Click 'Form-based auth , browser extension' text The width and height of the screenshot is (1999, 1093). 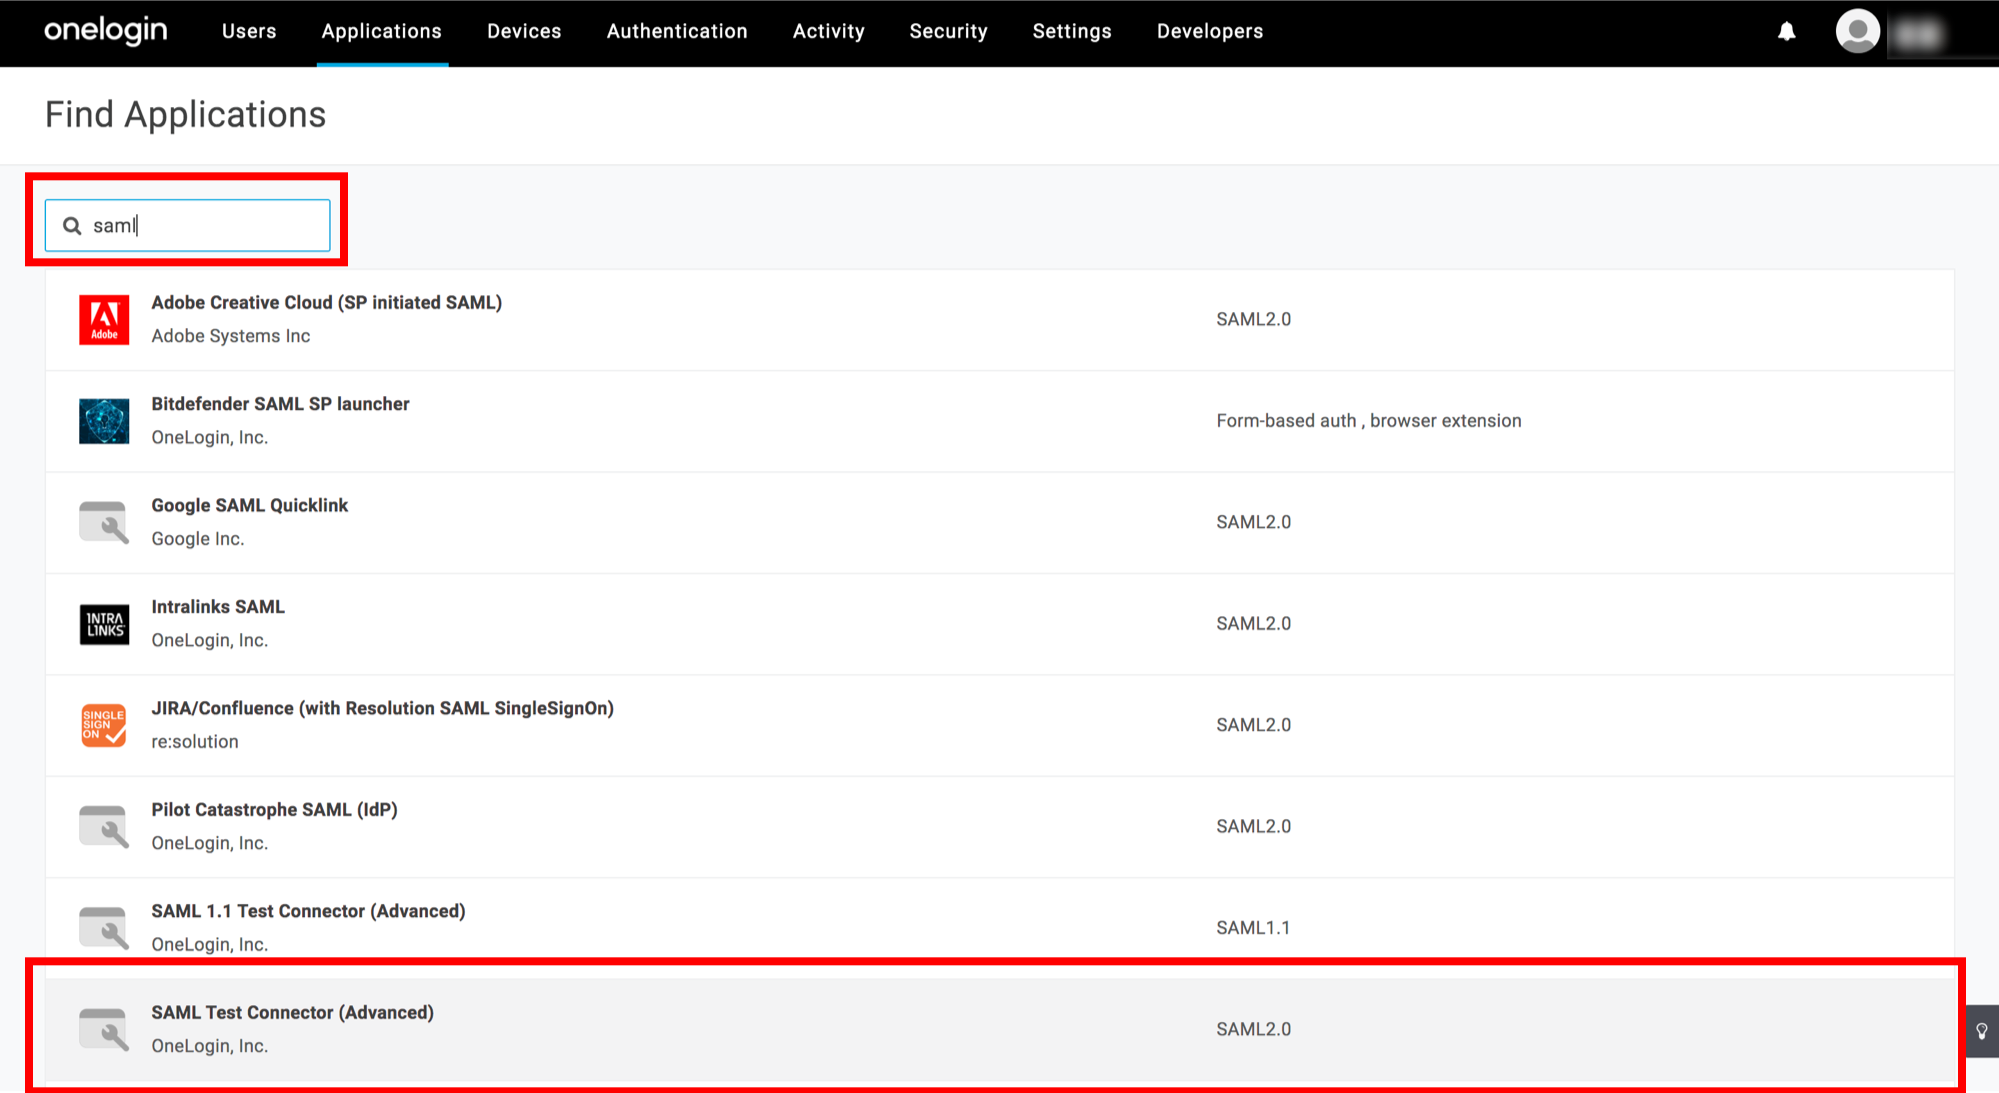1369,421
